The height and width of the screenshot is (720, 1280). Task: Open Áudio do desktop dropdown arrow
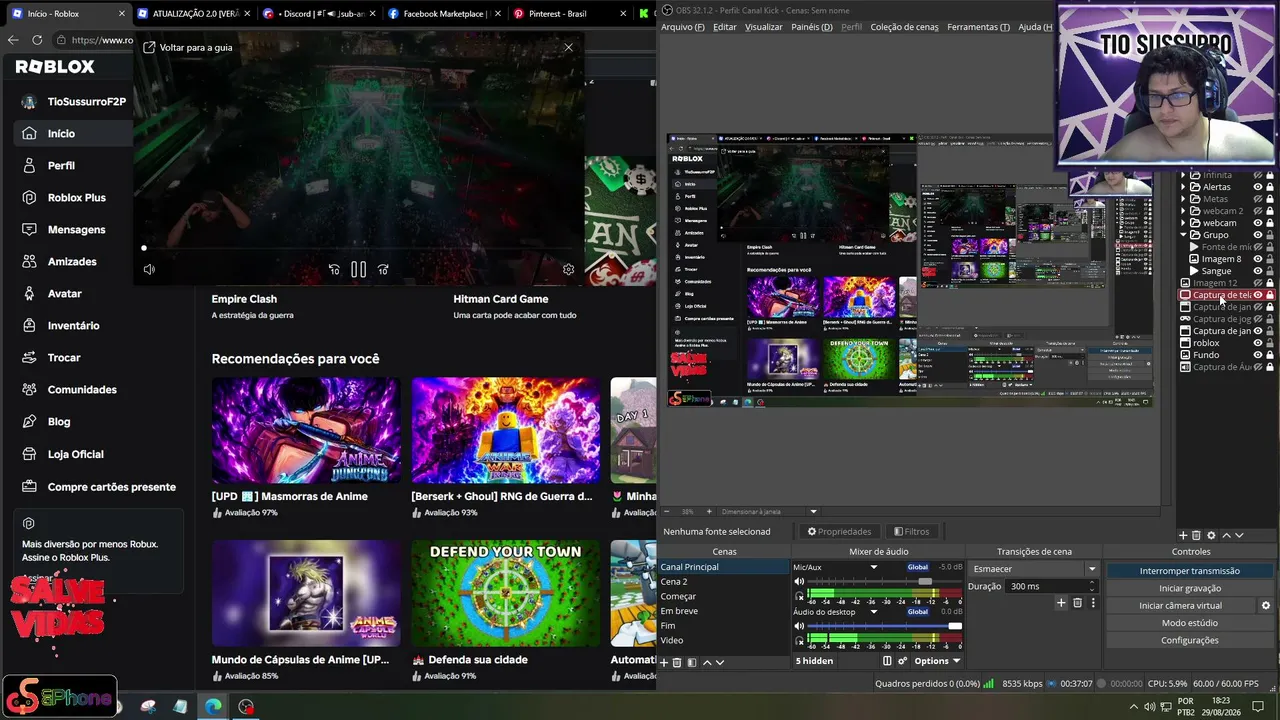click(873, 611)
